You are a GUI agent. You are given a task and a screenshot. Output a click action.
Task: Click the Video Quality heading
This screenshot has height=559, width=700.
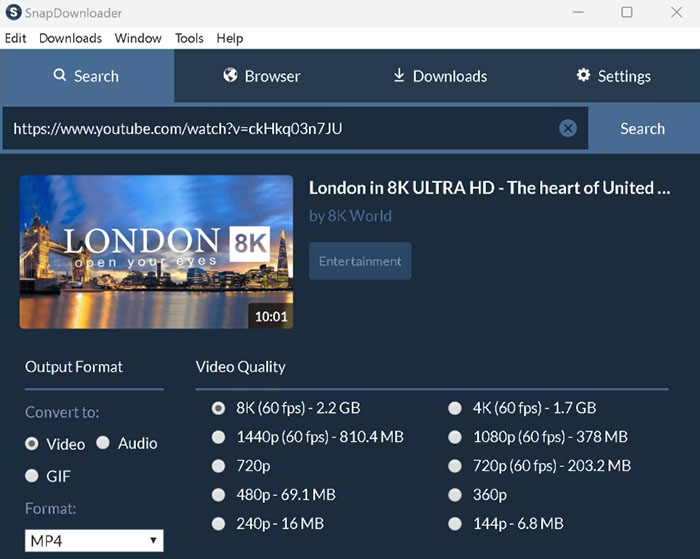[241, 367]
